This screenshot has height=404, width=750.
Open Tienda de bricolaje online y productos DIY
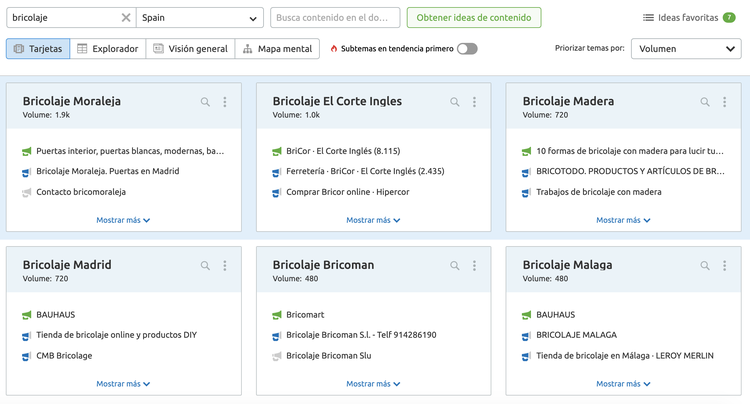(x=117, y=335)
